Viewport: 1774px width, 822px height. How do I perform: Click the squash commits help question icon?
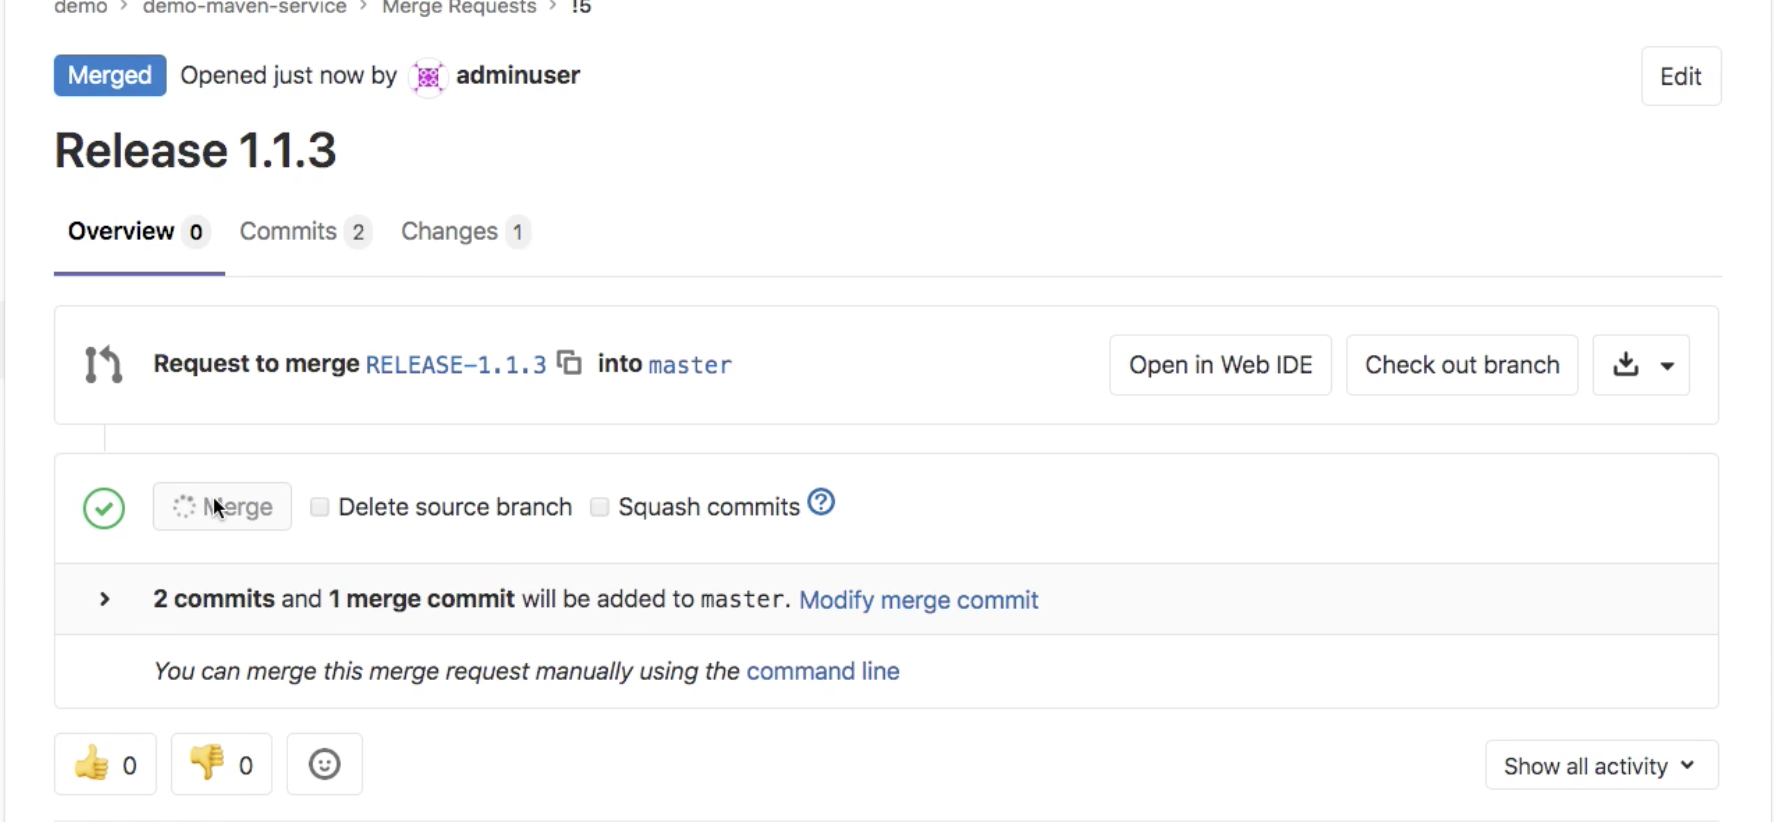[821, 502]
